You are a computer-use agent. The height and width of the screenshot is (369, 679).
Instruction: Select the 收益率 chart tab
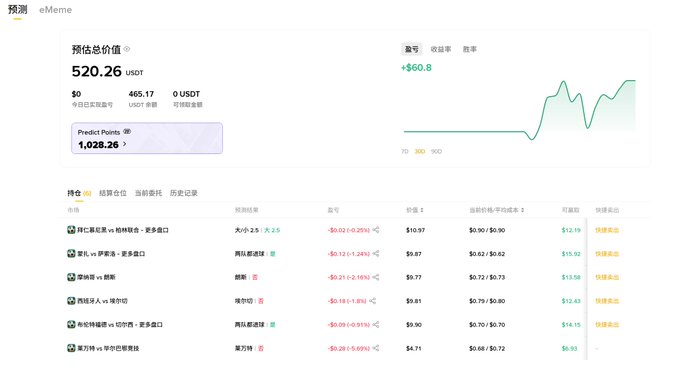click(x=441, y=49)
